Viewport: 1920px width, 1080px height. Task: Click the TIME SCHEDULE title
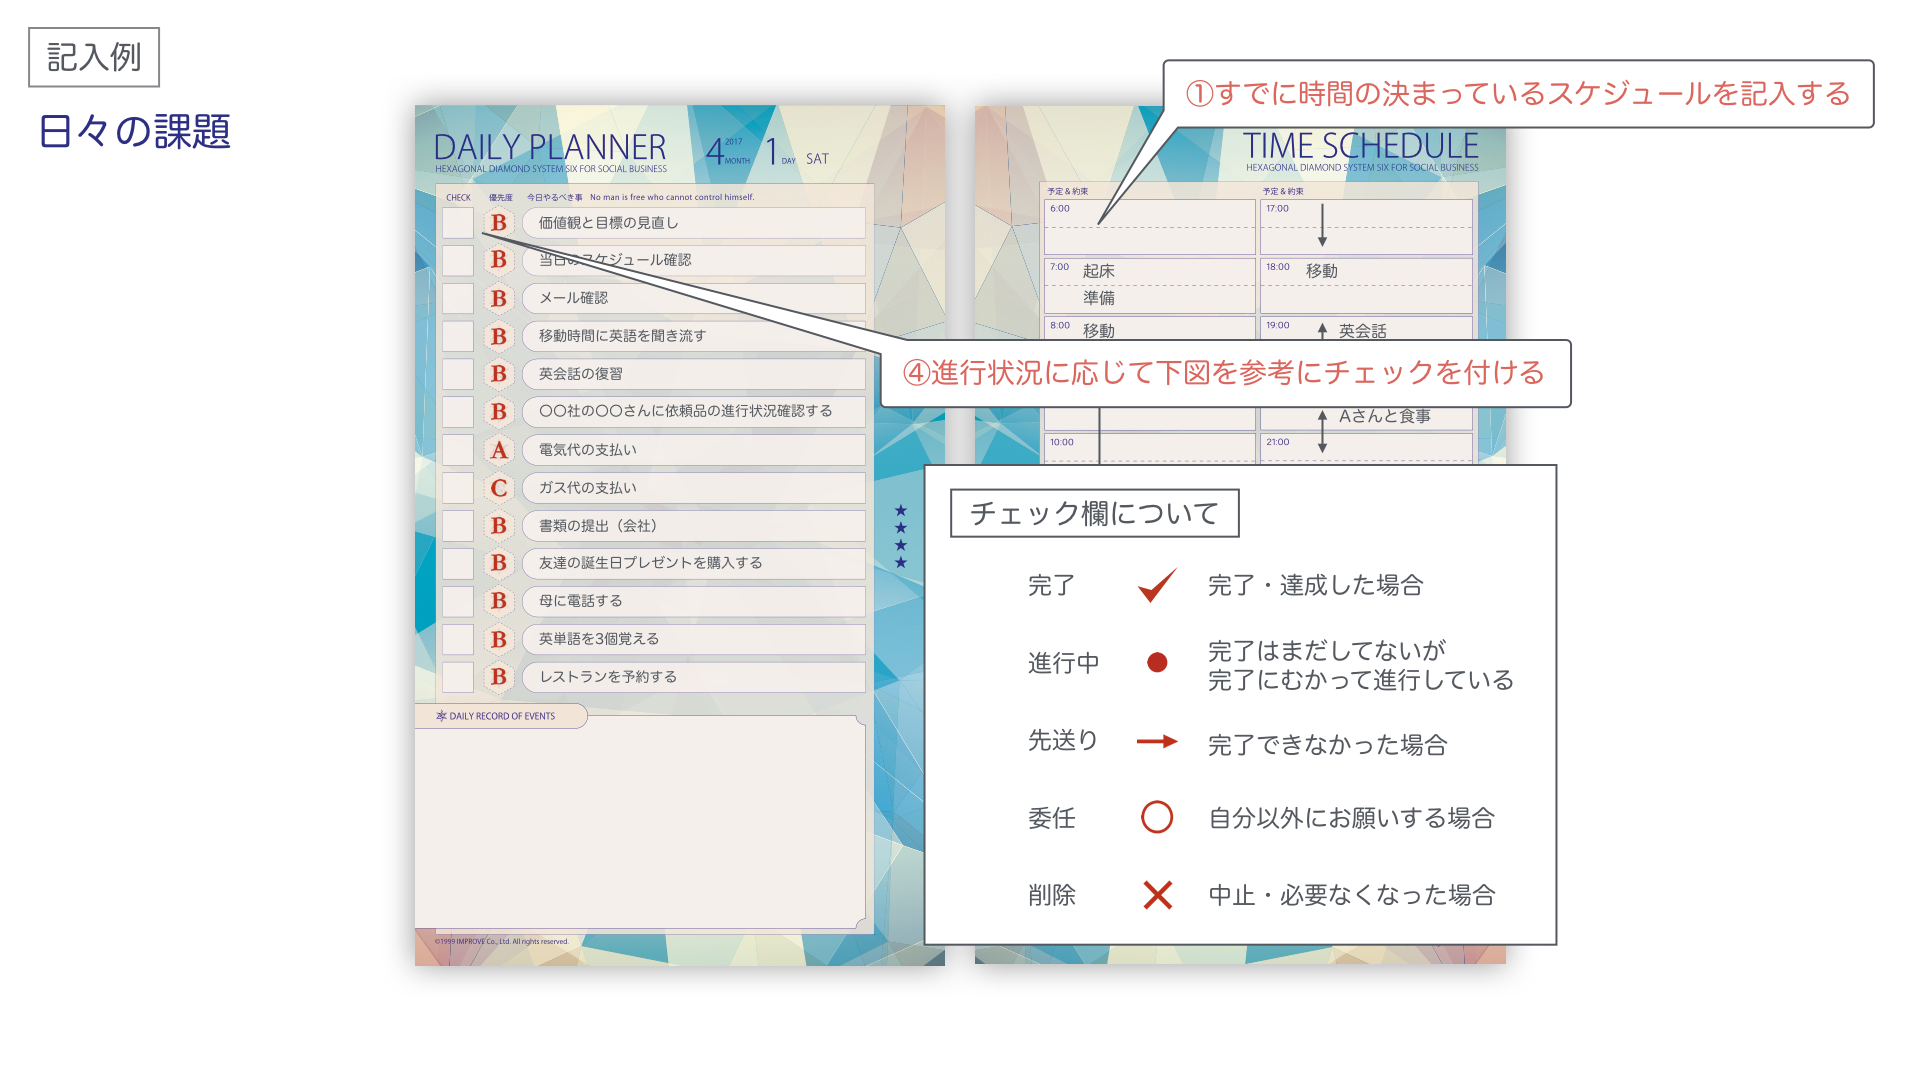[x=1361, y=146]
